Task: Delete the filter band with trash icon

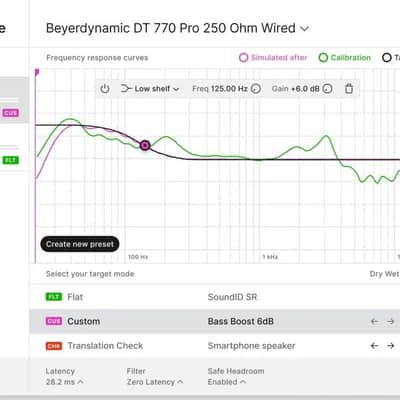Action: tap(349, 89)
